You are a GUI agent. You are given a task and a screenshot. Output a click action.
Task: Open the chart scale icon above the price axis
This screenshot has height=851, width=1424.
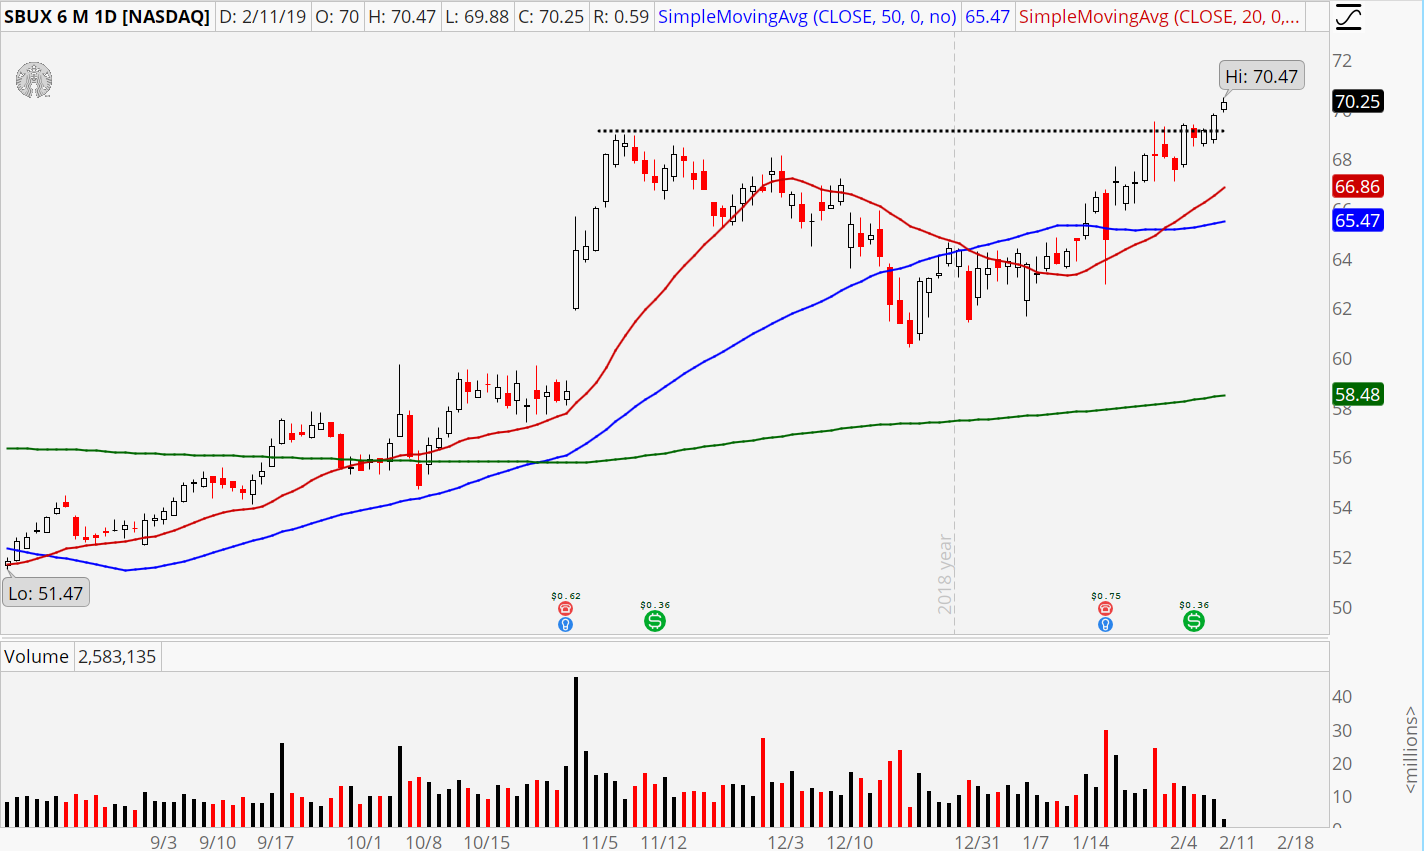(1348, 17)
